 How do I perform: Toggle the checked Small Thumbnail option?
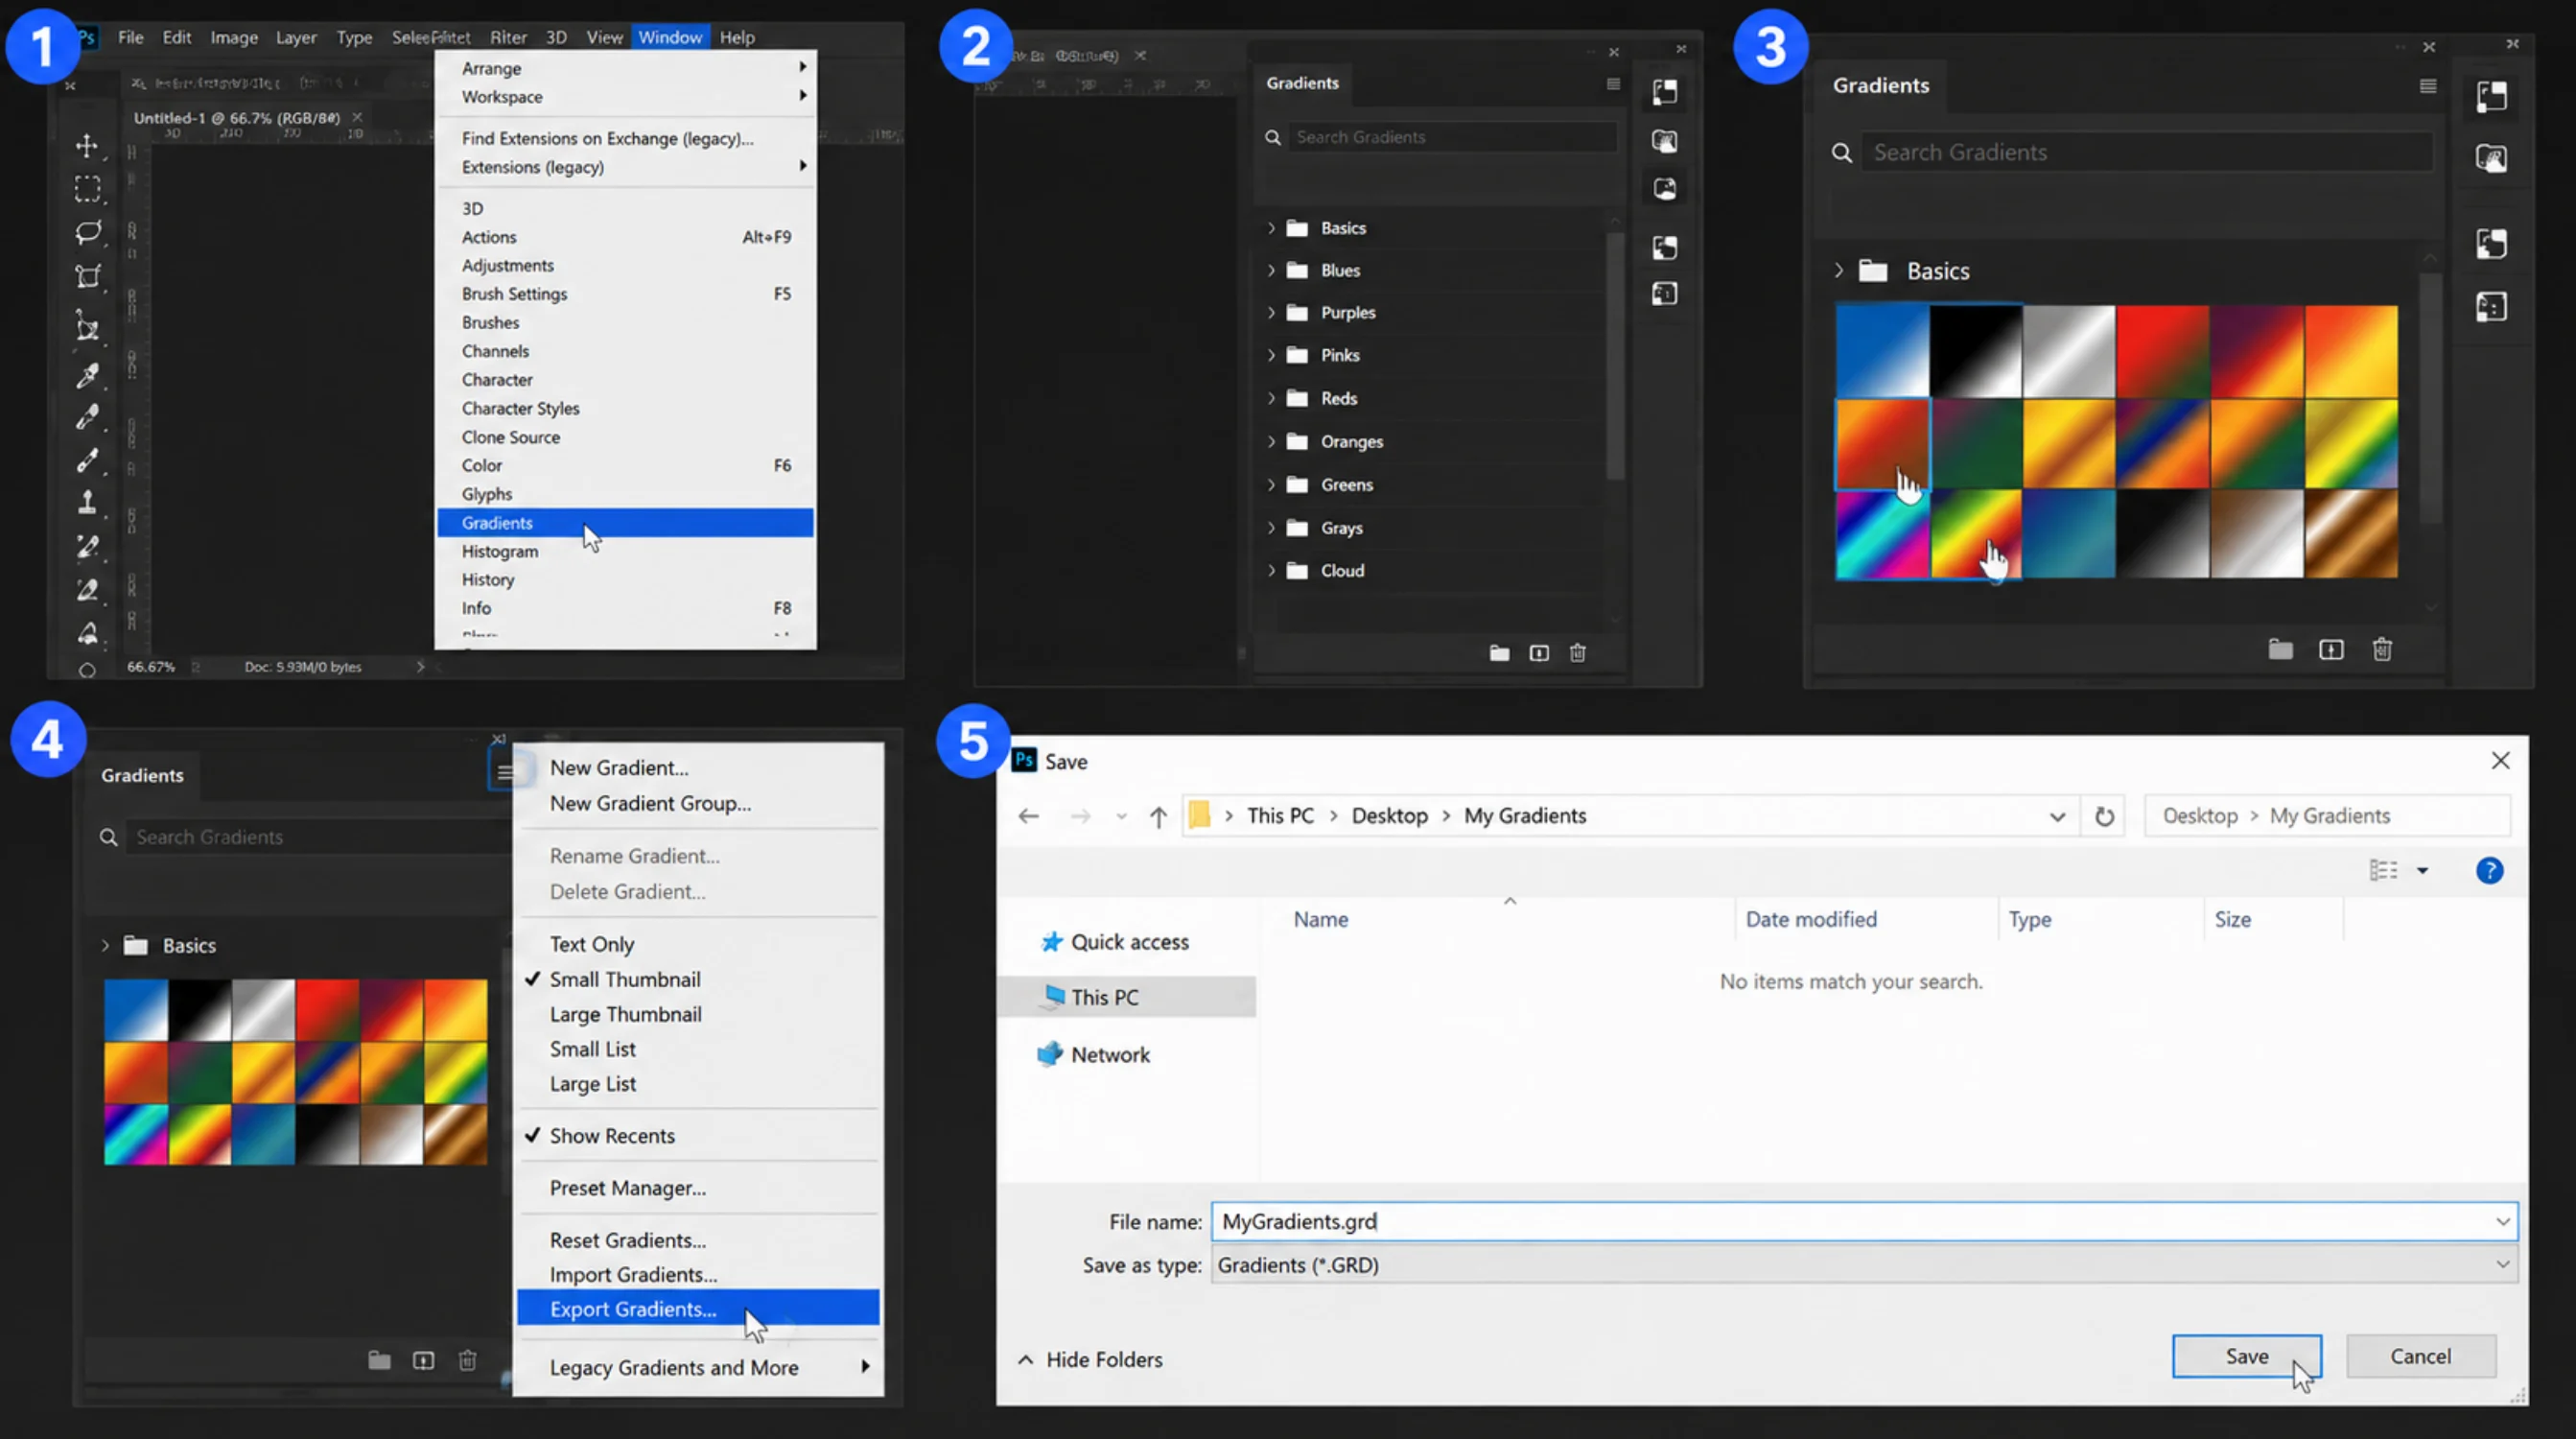point(625,979)
